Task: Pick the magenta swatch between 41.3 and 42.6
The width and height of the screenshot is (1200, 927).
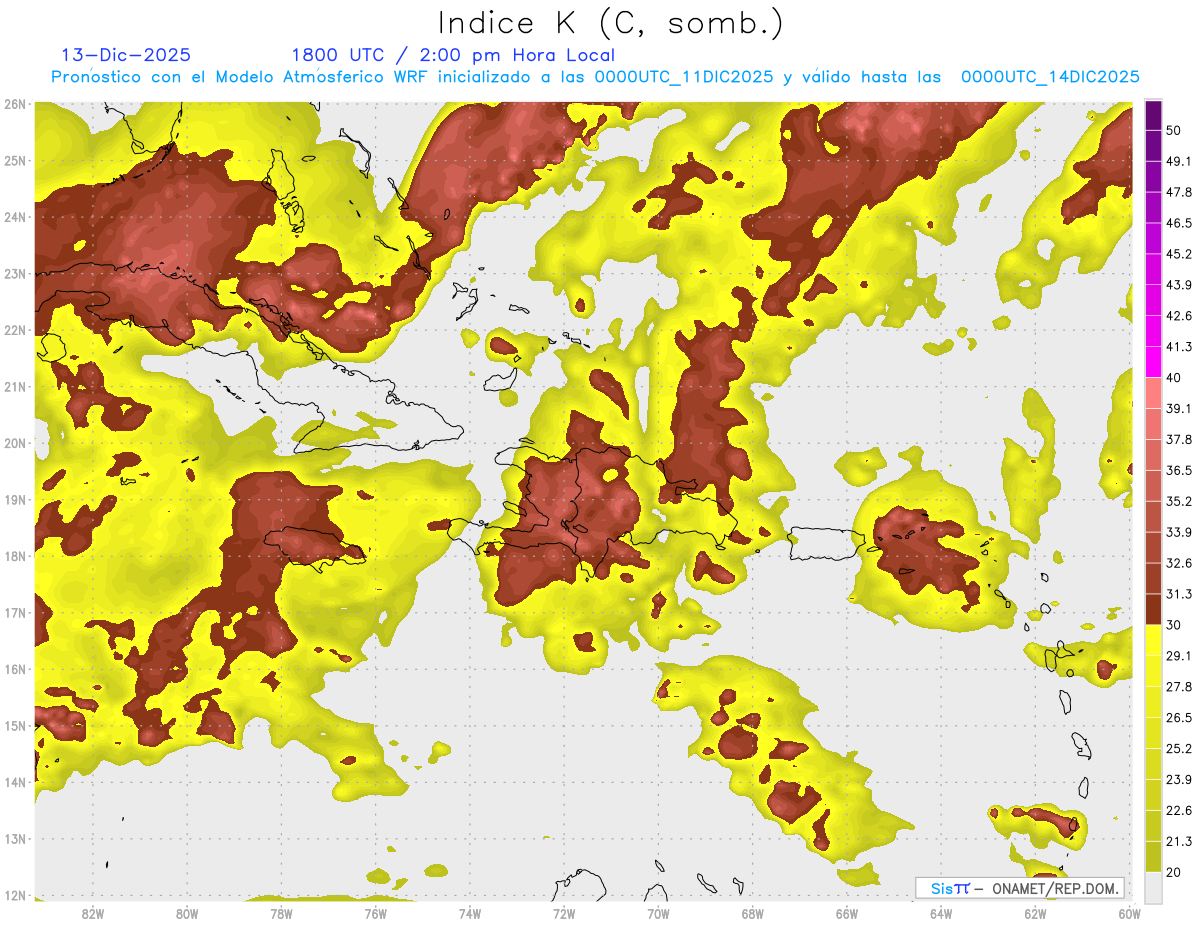Action: click(x=1153, y=331)
